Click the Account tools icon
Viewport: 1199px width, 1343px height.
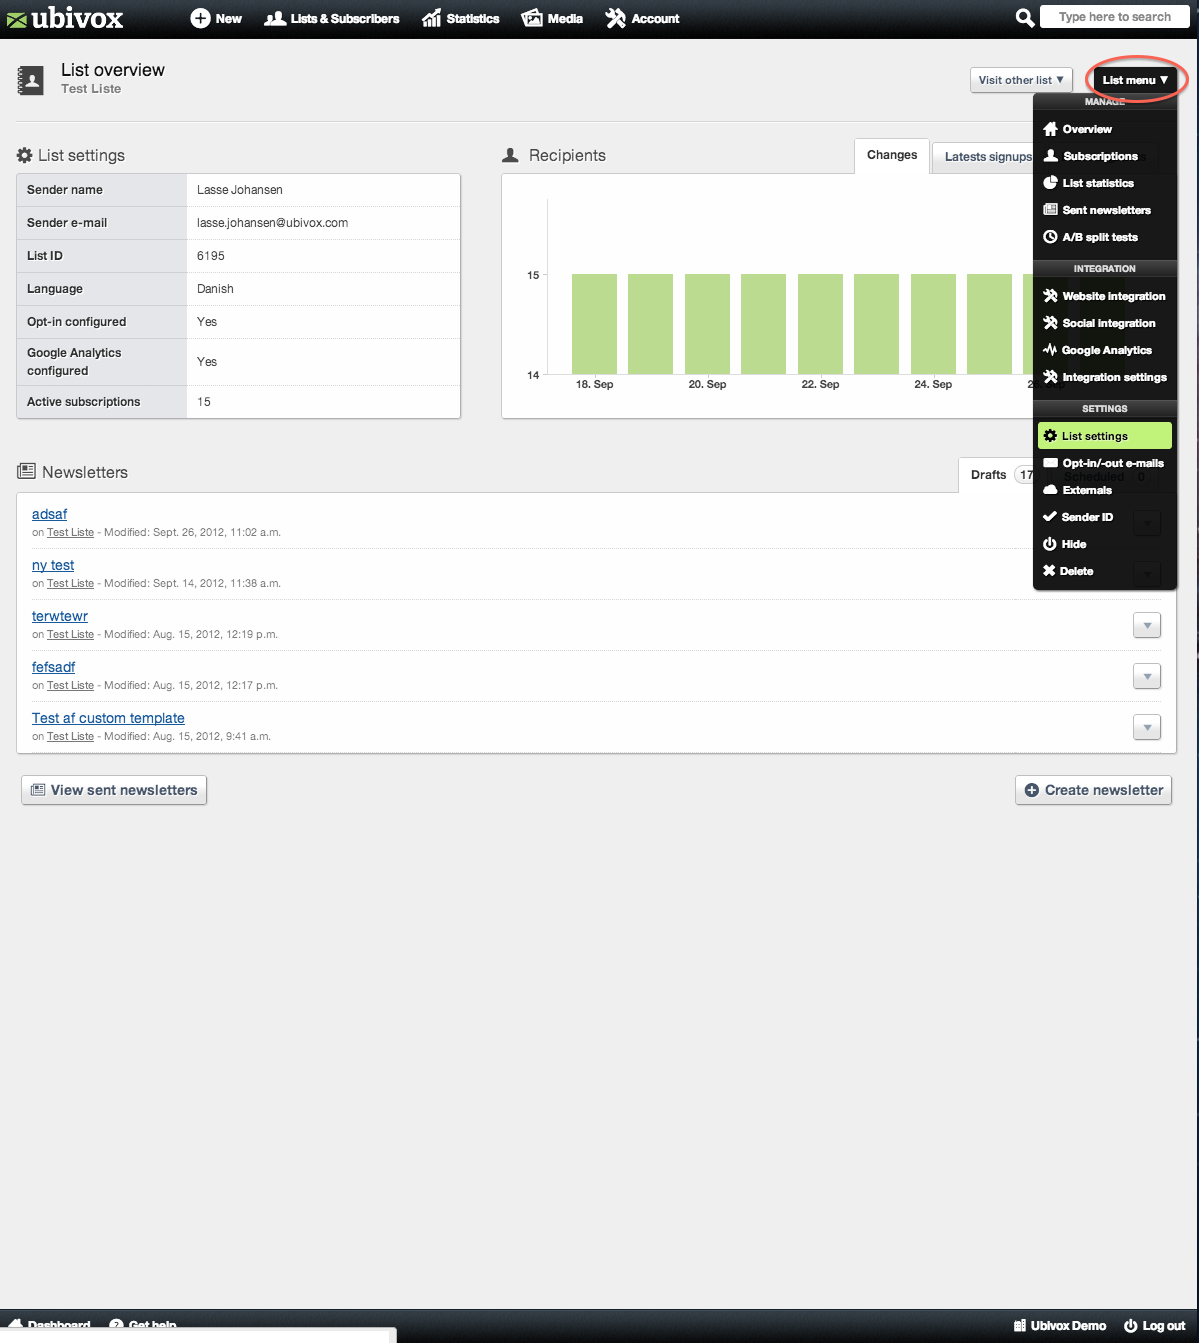(x=616, y=18)
